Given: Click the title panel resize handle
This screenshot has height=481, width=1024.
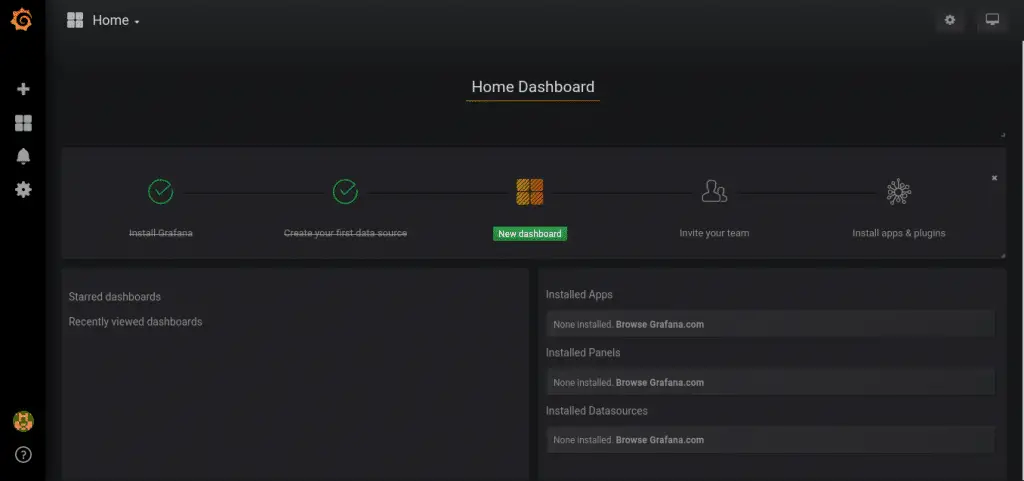Looking at the screenshot, I should pyautogui.click(x=1002, y=134).
